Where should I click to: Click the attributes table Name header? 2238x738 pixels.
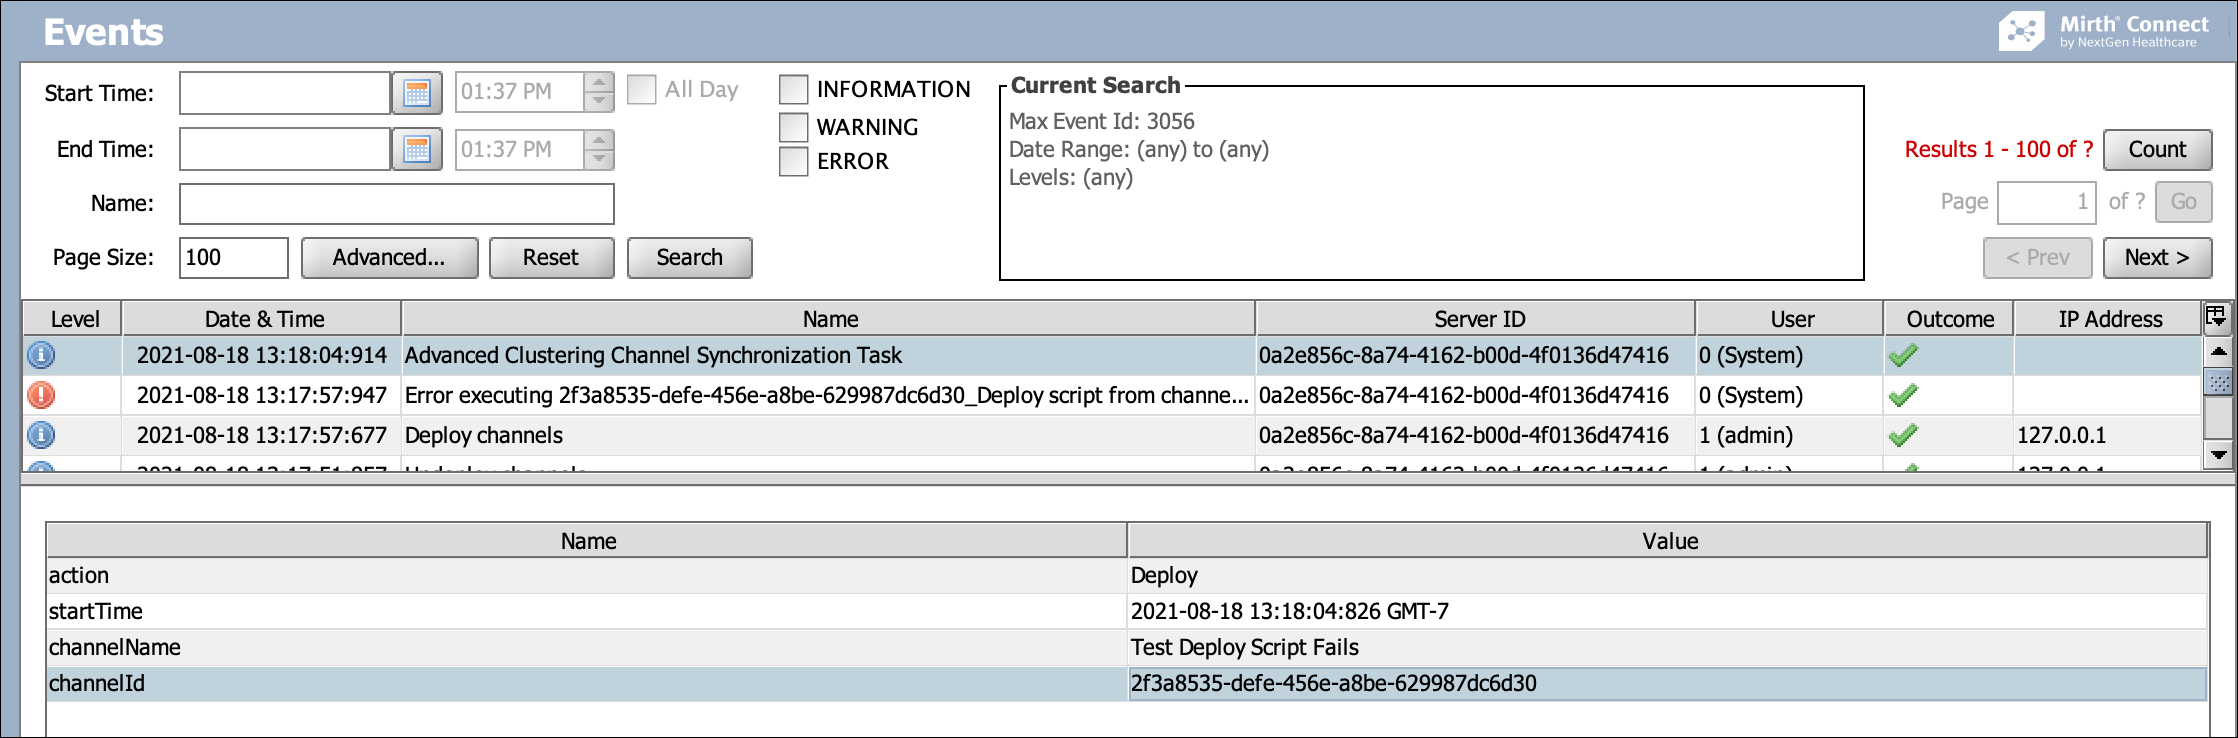pyautogui.click(x=587, y=541)
